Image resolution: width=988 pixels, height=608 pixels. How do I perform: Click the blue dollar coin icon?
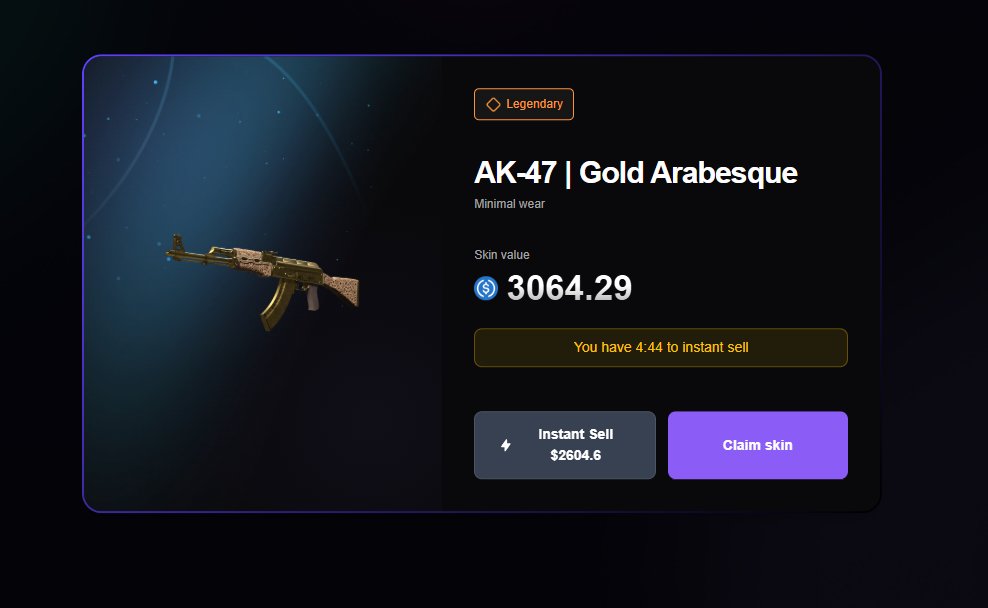pos(486,289)
